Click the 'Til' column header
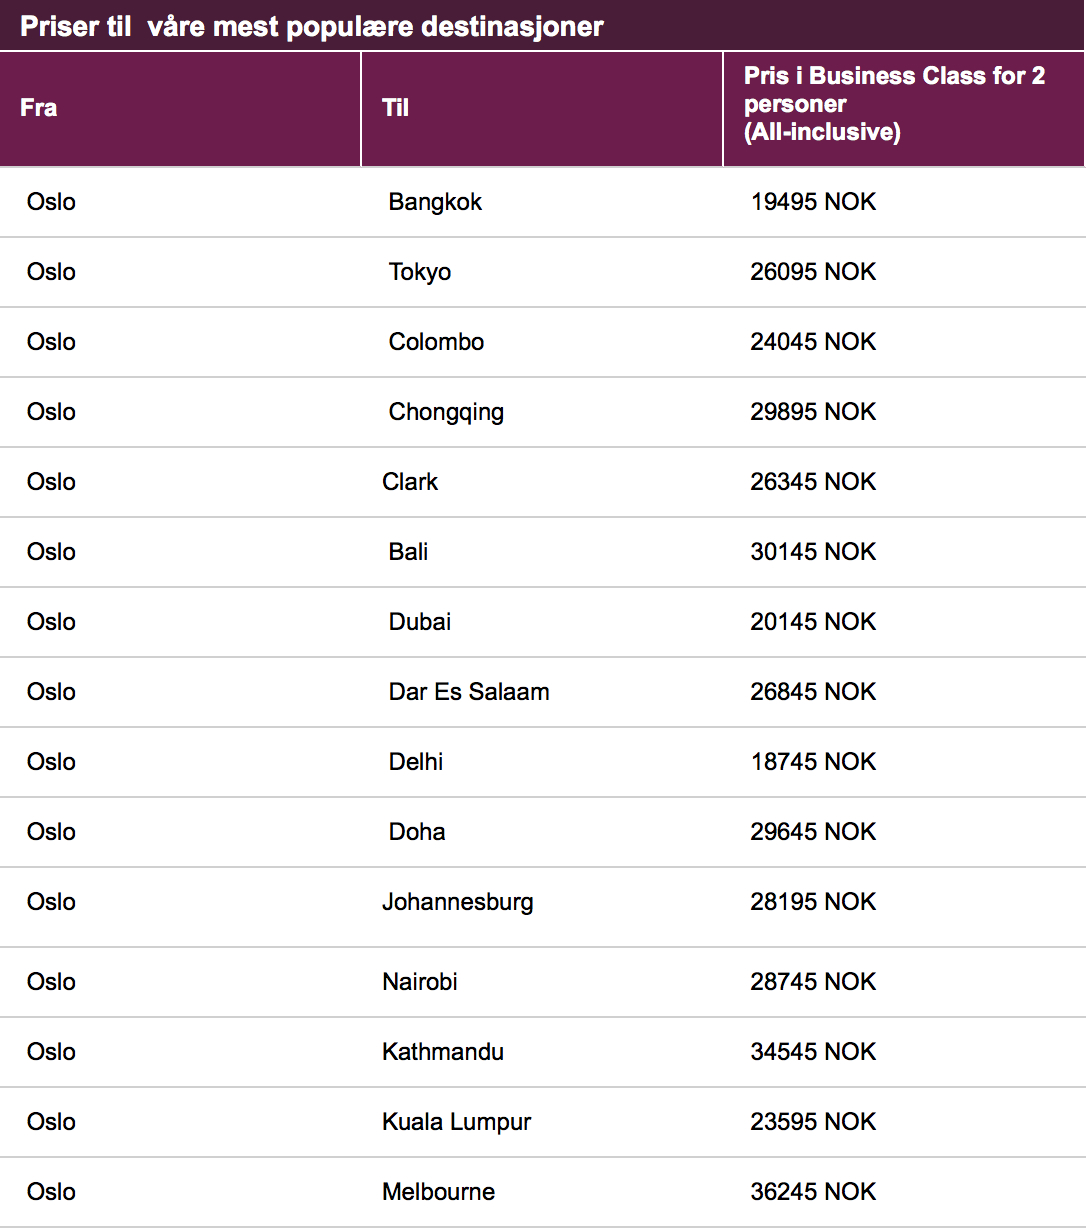 396,108
